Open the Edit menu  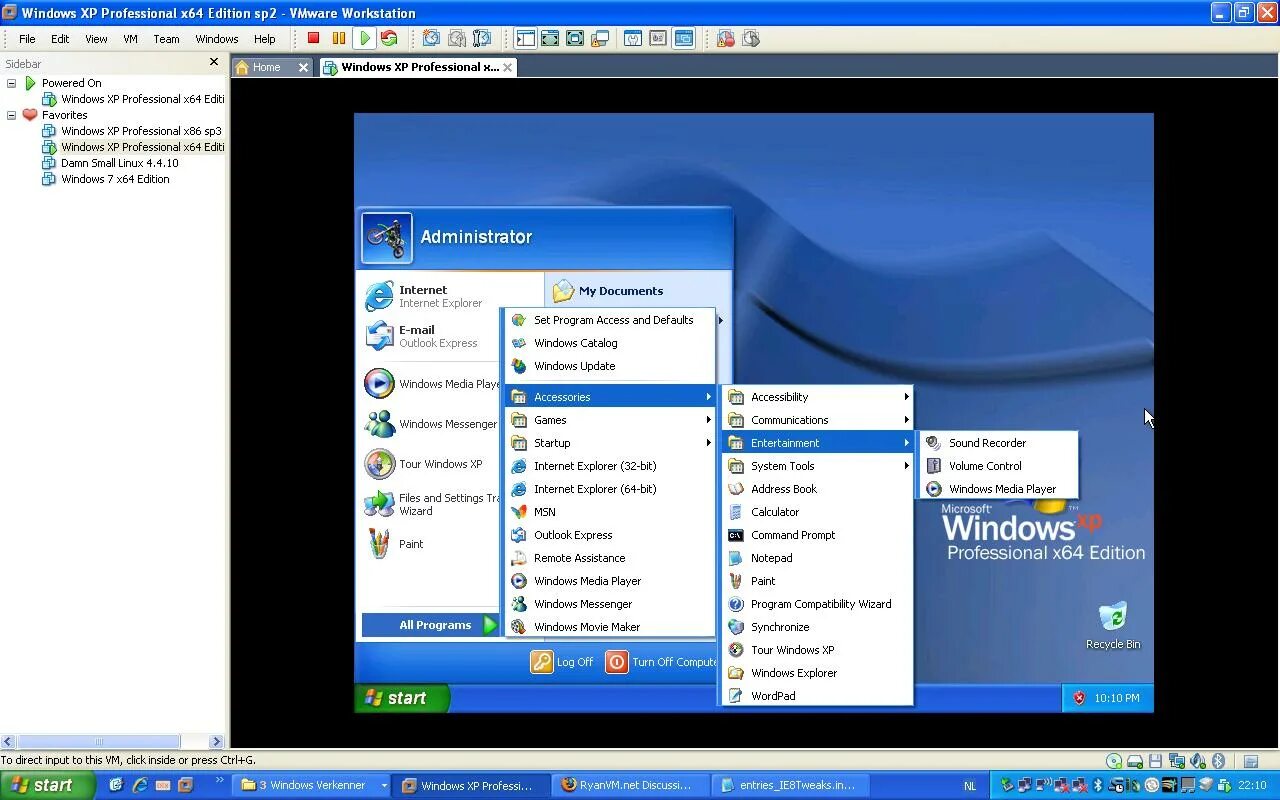click(x=60, y=39)
